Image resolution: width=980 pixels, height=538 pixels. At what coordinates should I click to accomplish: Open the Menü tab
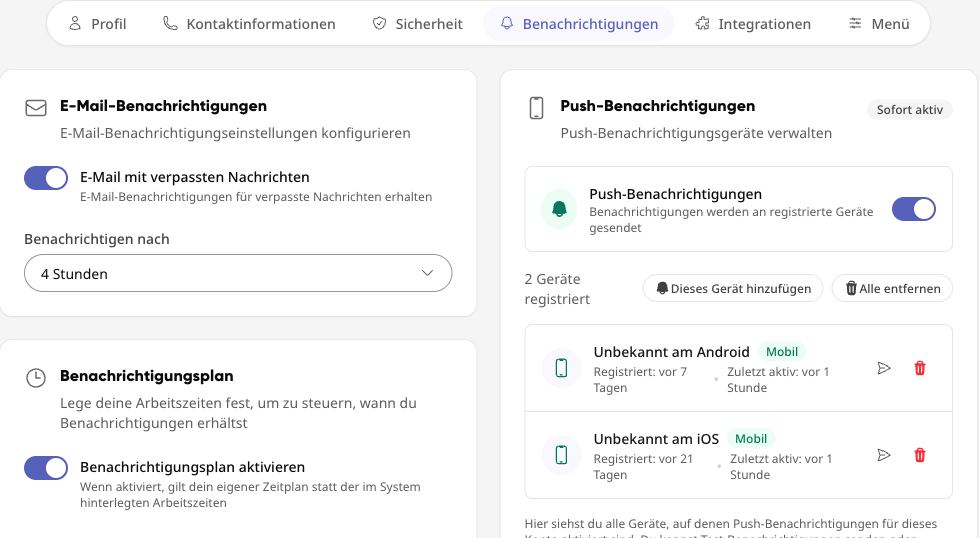[879, 24]
